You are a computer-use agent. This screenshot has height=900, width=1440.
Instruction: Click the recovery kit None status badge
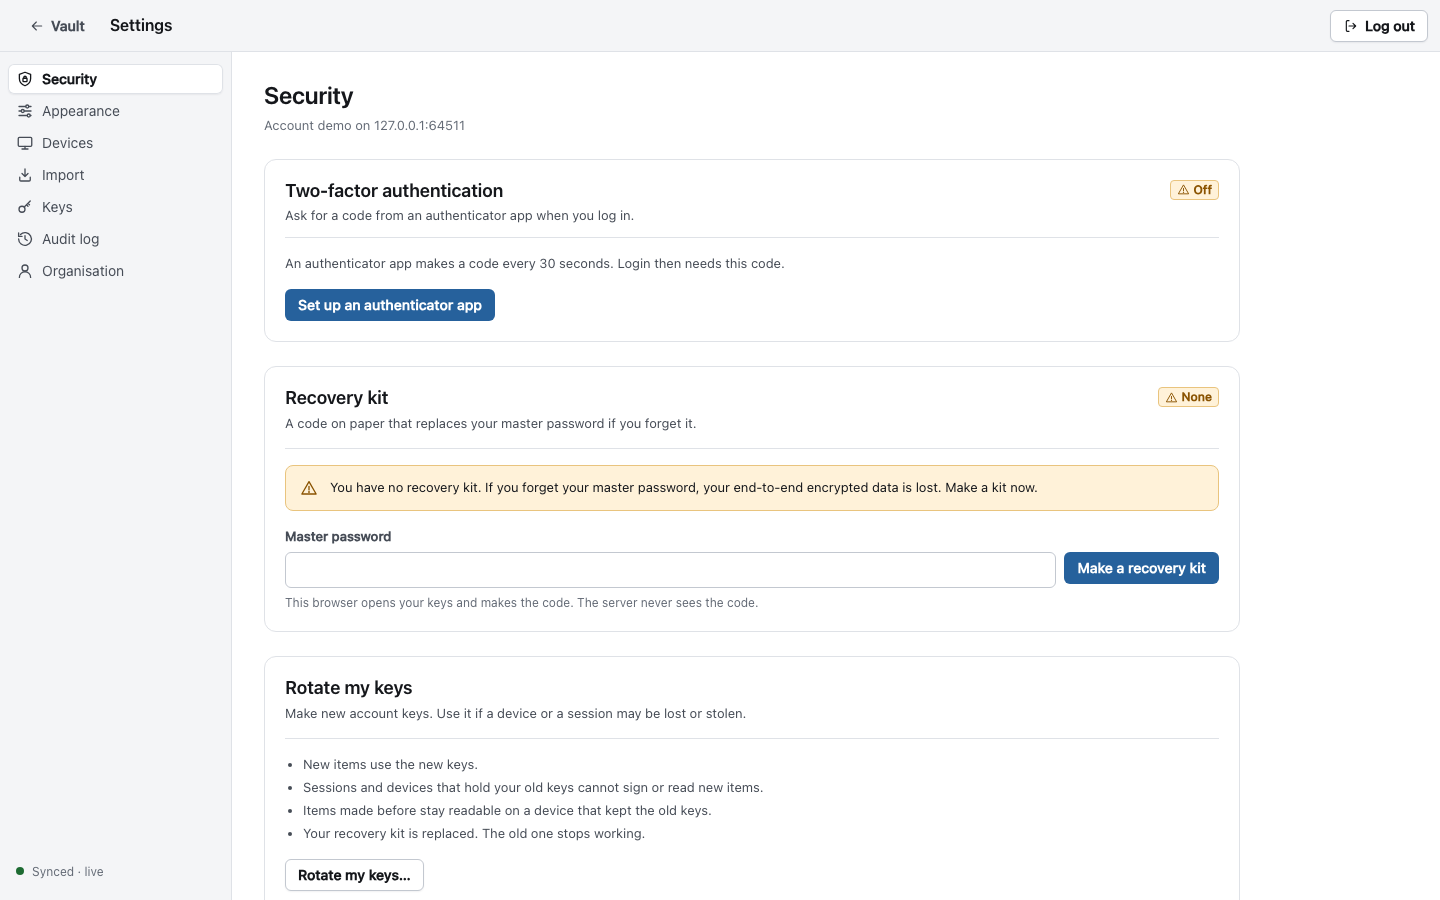pos(1188,397)
